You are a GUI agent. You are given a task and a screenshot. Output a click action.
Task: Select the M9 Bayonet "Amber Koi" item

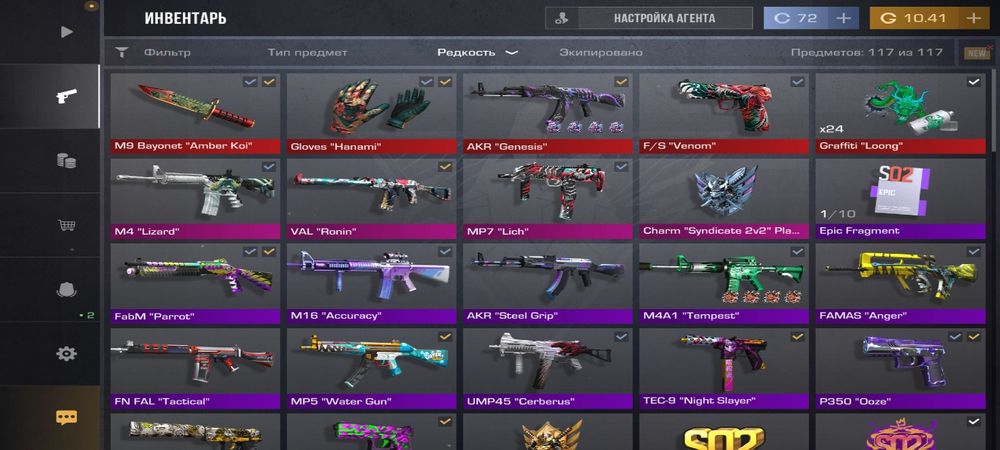(x=195, y=113)
